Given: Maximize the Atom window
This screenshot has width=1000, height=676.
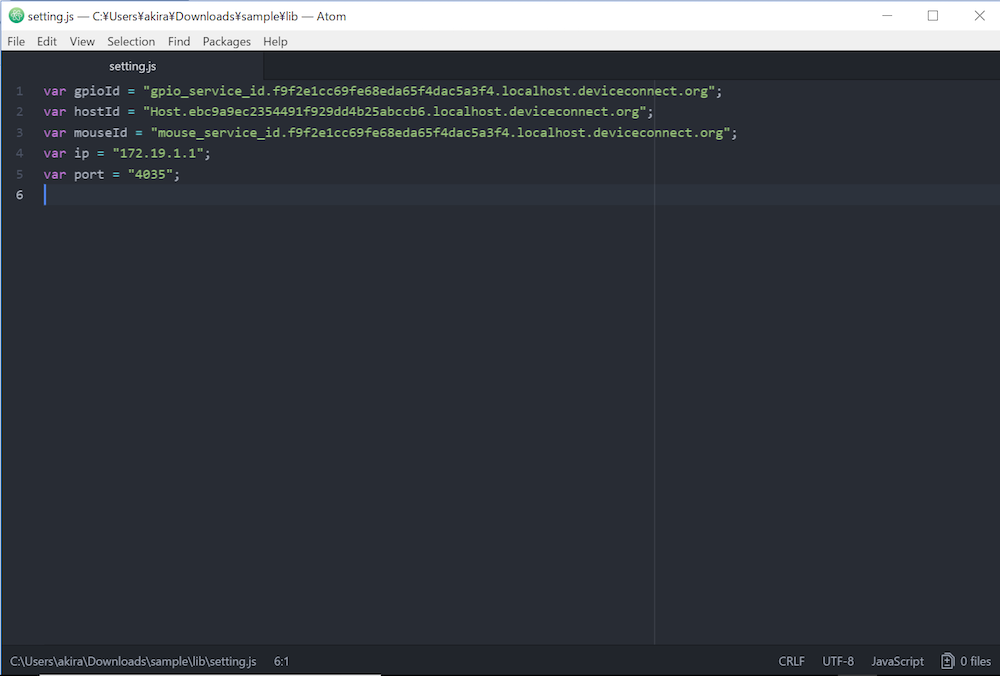Looking at the screenshot, I should [x=932, y=16].
